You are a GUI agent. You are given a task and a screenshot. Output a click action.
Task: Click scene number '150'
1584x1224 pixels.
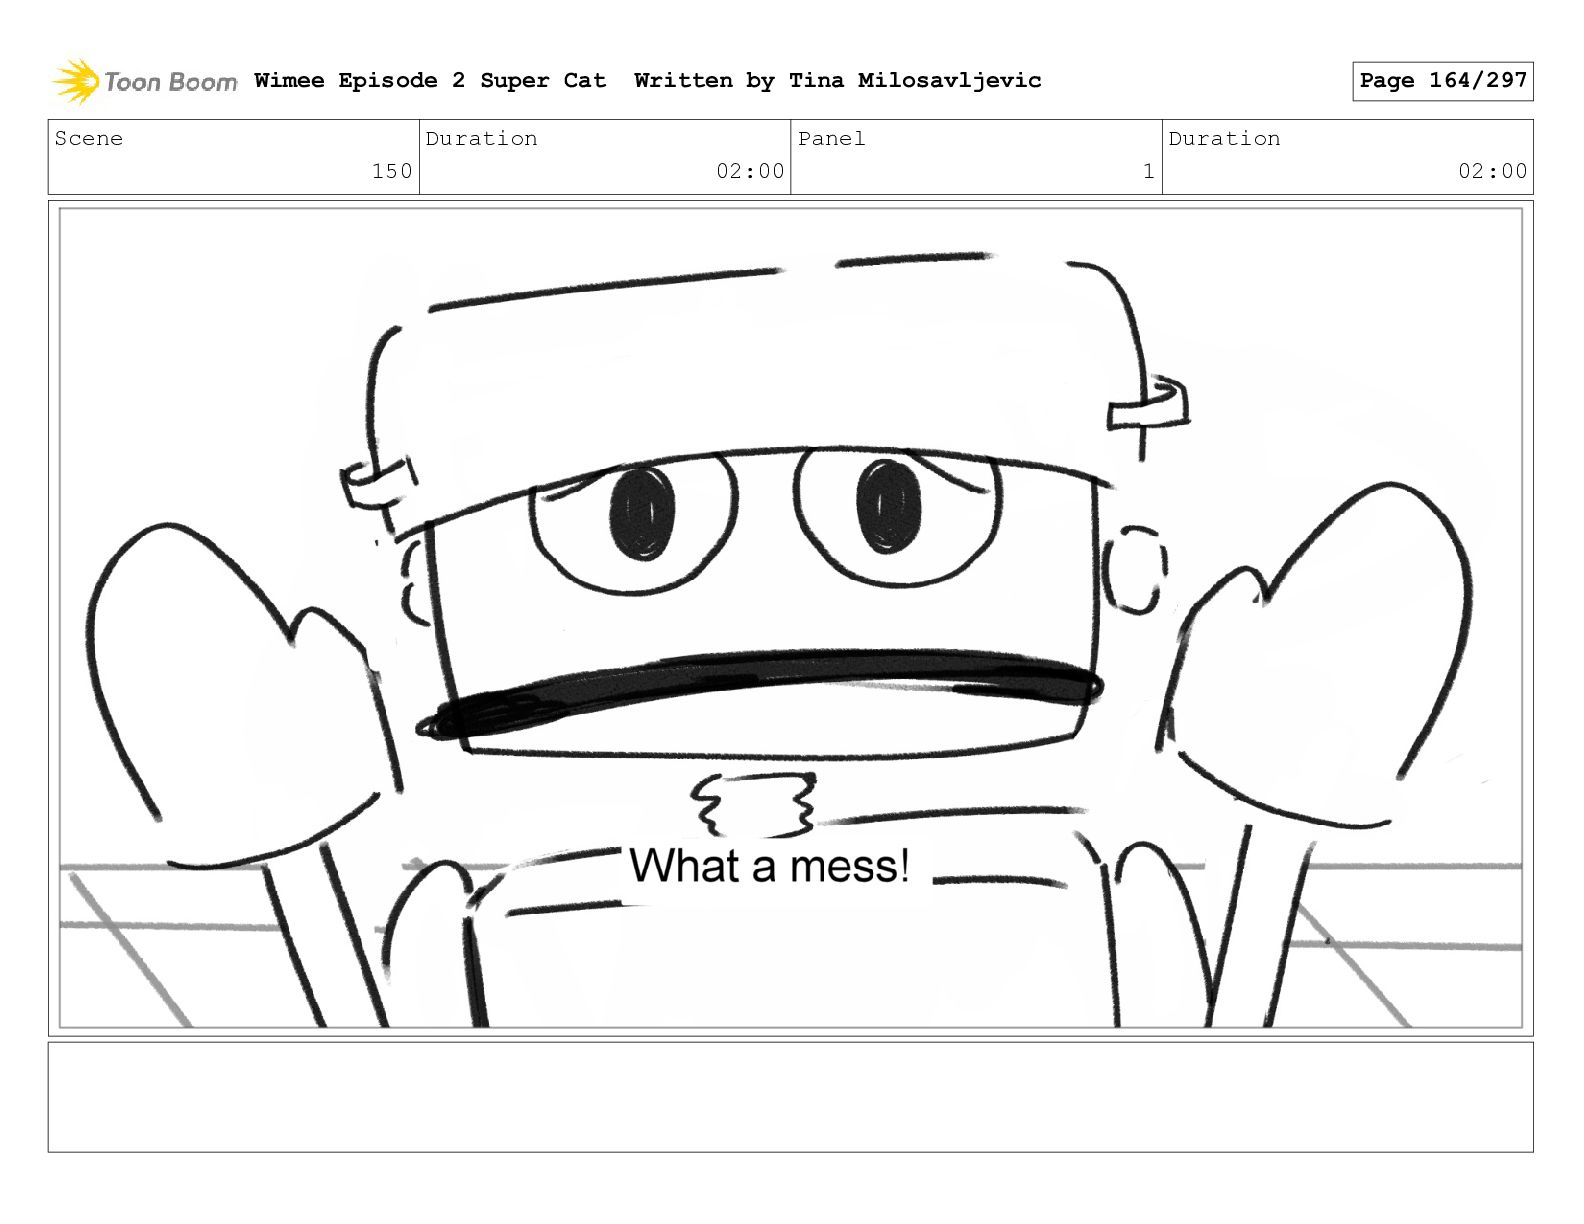click(392, 171)
